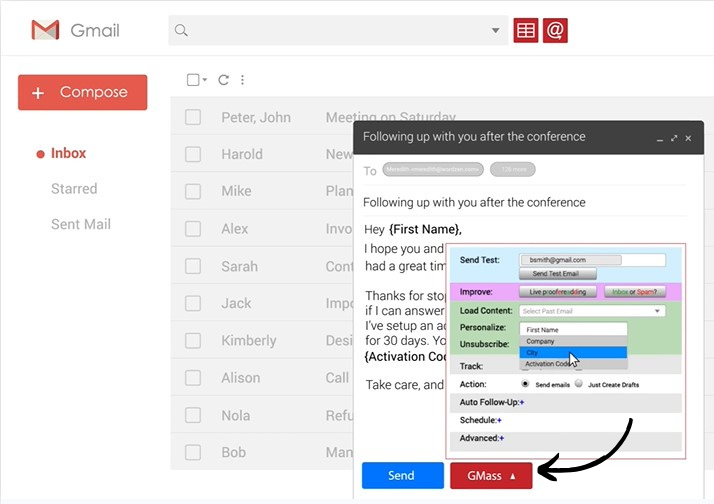
Task: Open the three-dot more options icon
Action: tap(242, 80)
